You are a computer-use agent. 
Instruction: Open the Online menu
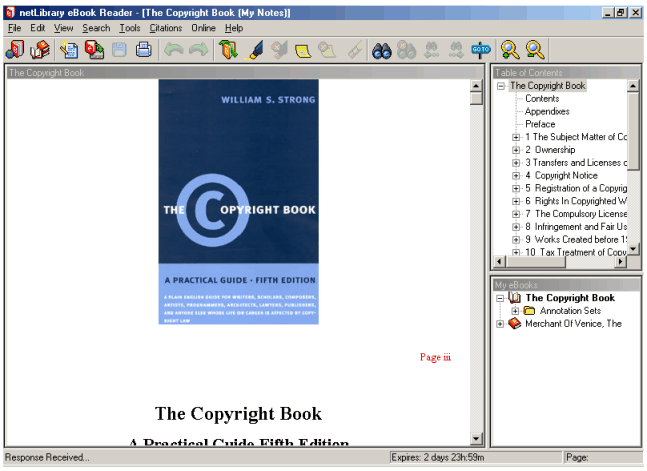[203, 28]
